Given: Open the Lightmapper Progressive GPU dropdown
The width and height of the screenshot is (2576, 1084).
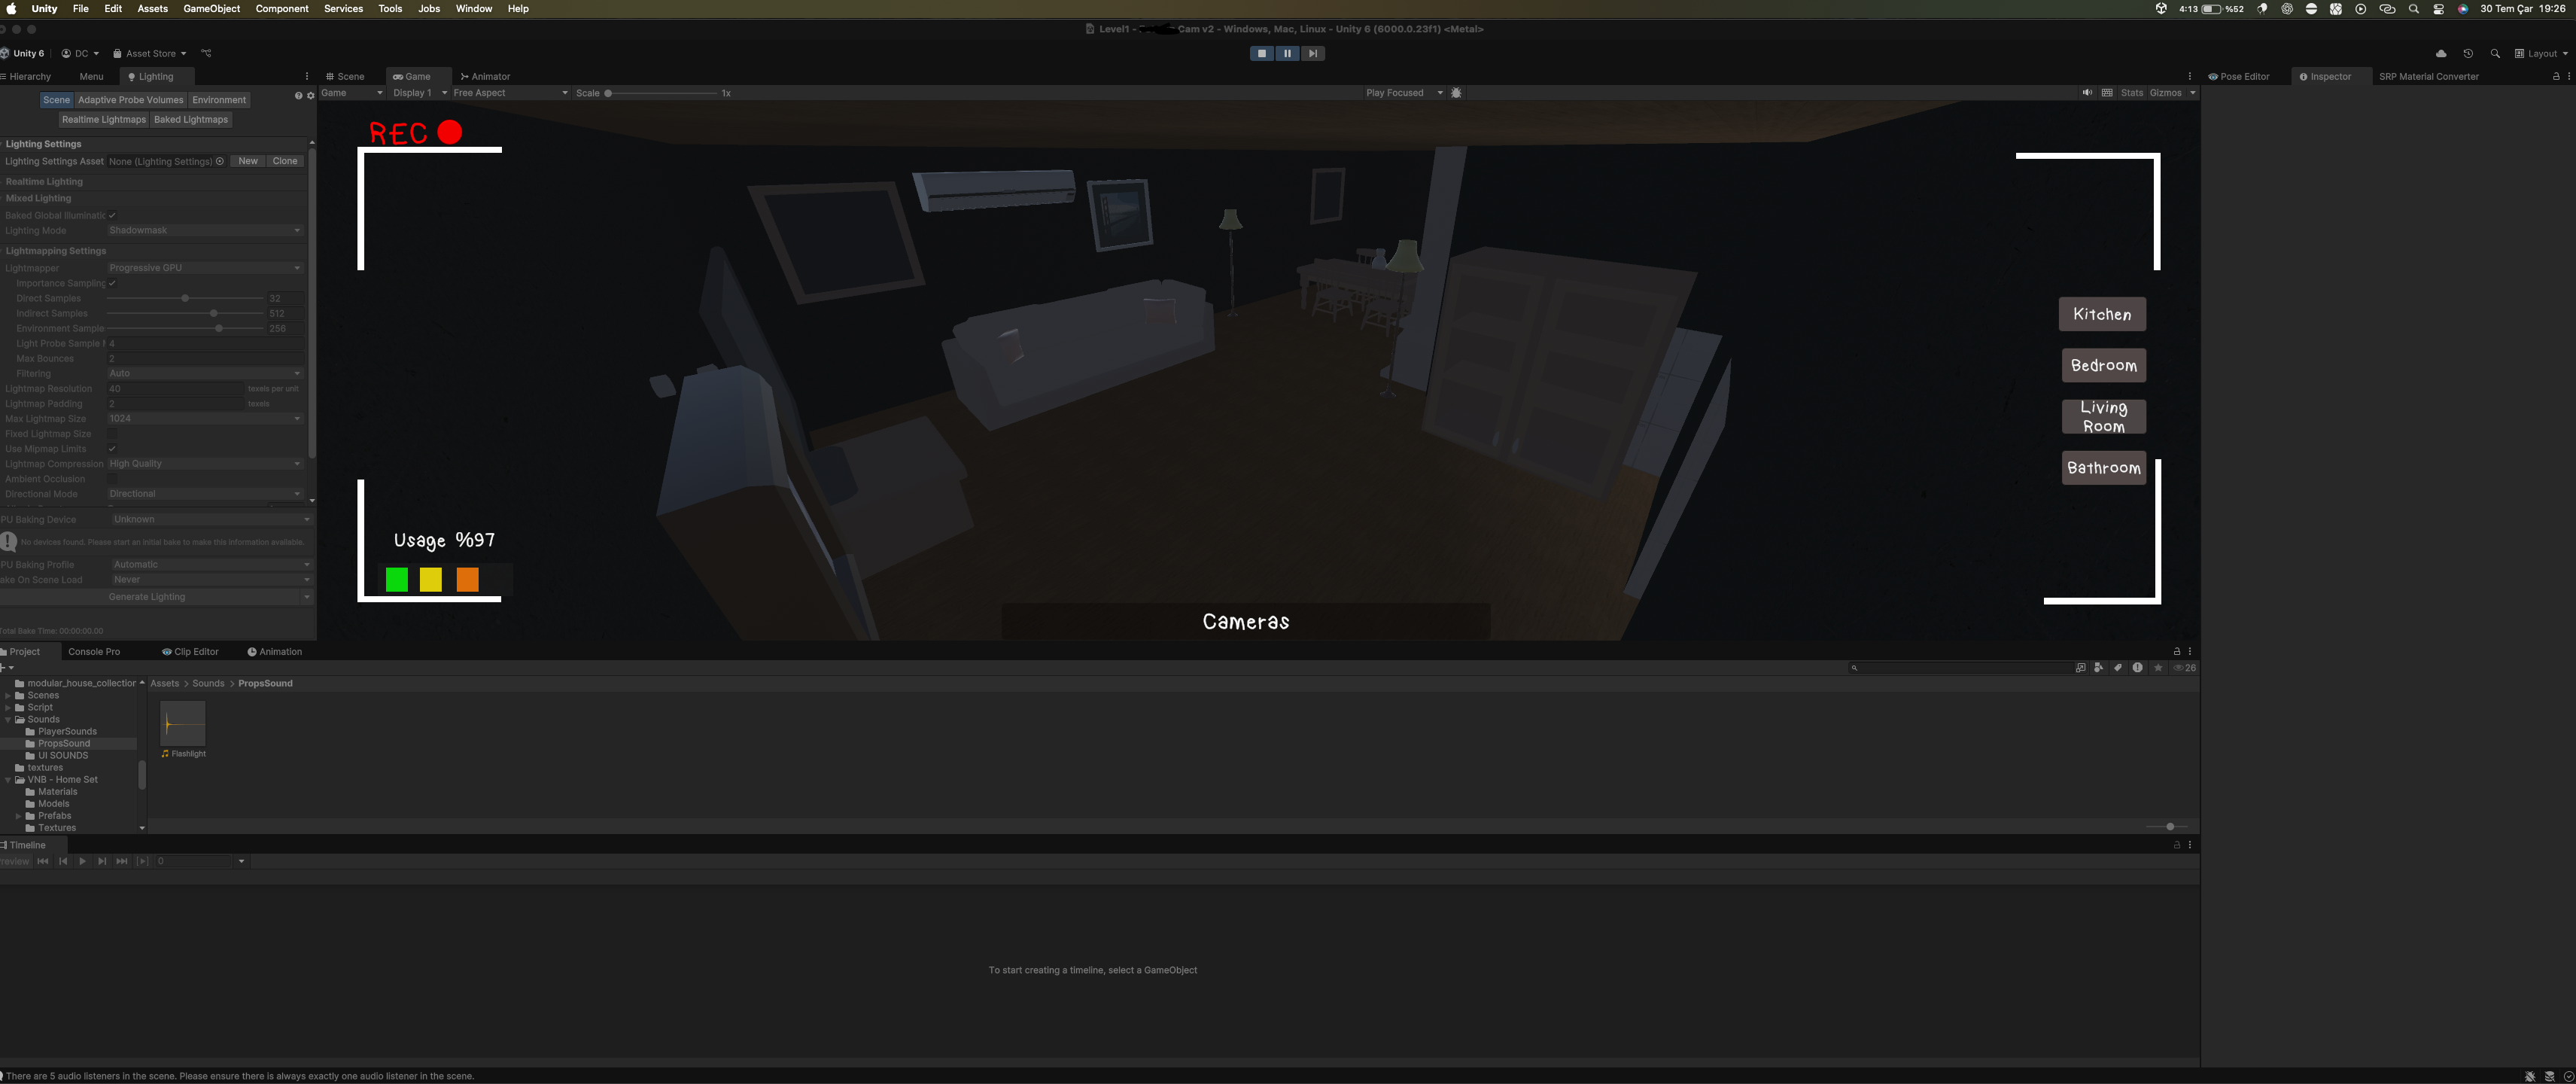Looking at the screenshot, I should (x=204, y=268).
